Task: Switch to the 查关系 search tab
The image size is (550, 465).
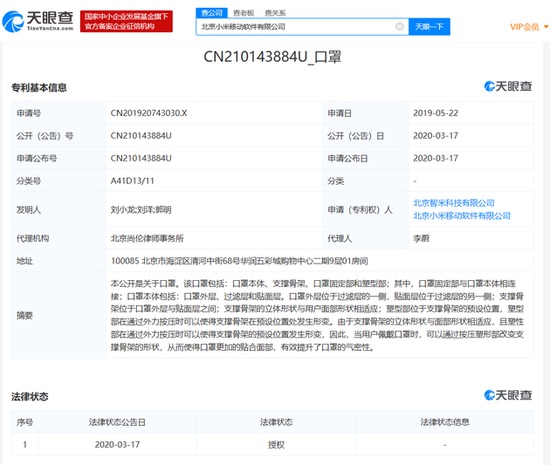Action: pos(275,13)
